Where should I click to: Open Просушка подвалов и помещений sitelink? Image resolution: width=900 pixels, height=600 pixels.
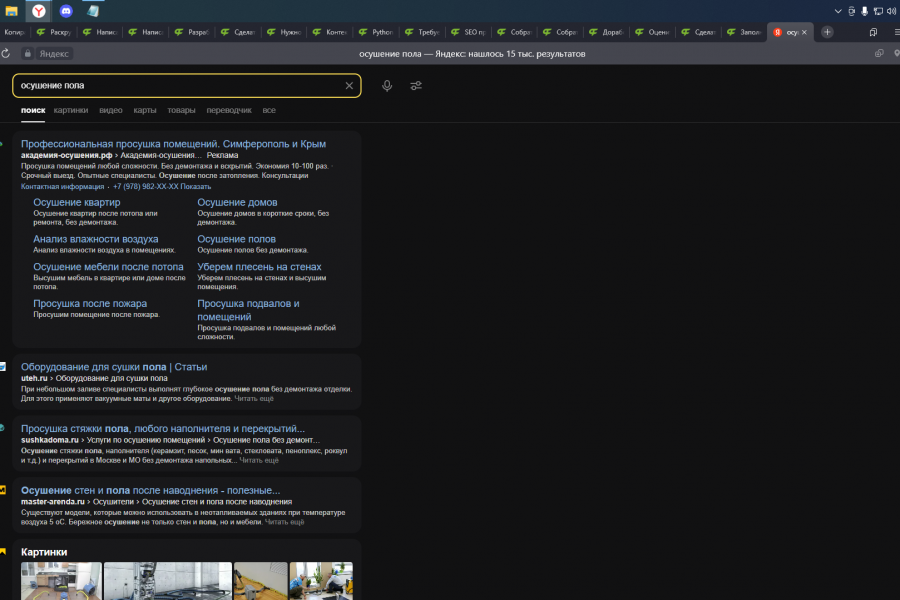(x=249, y=310)
